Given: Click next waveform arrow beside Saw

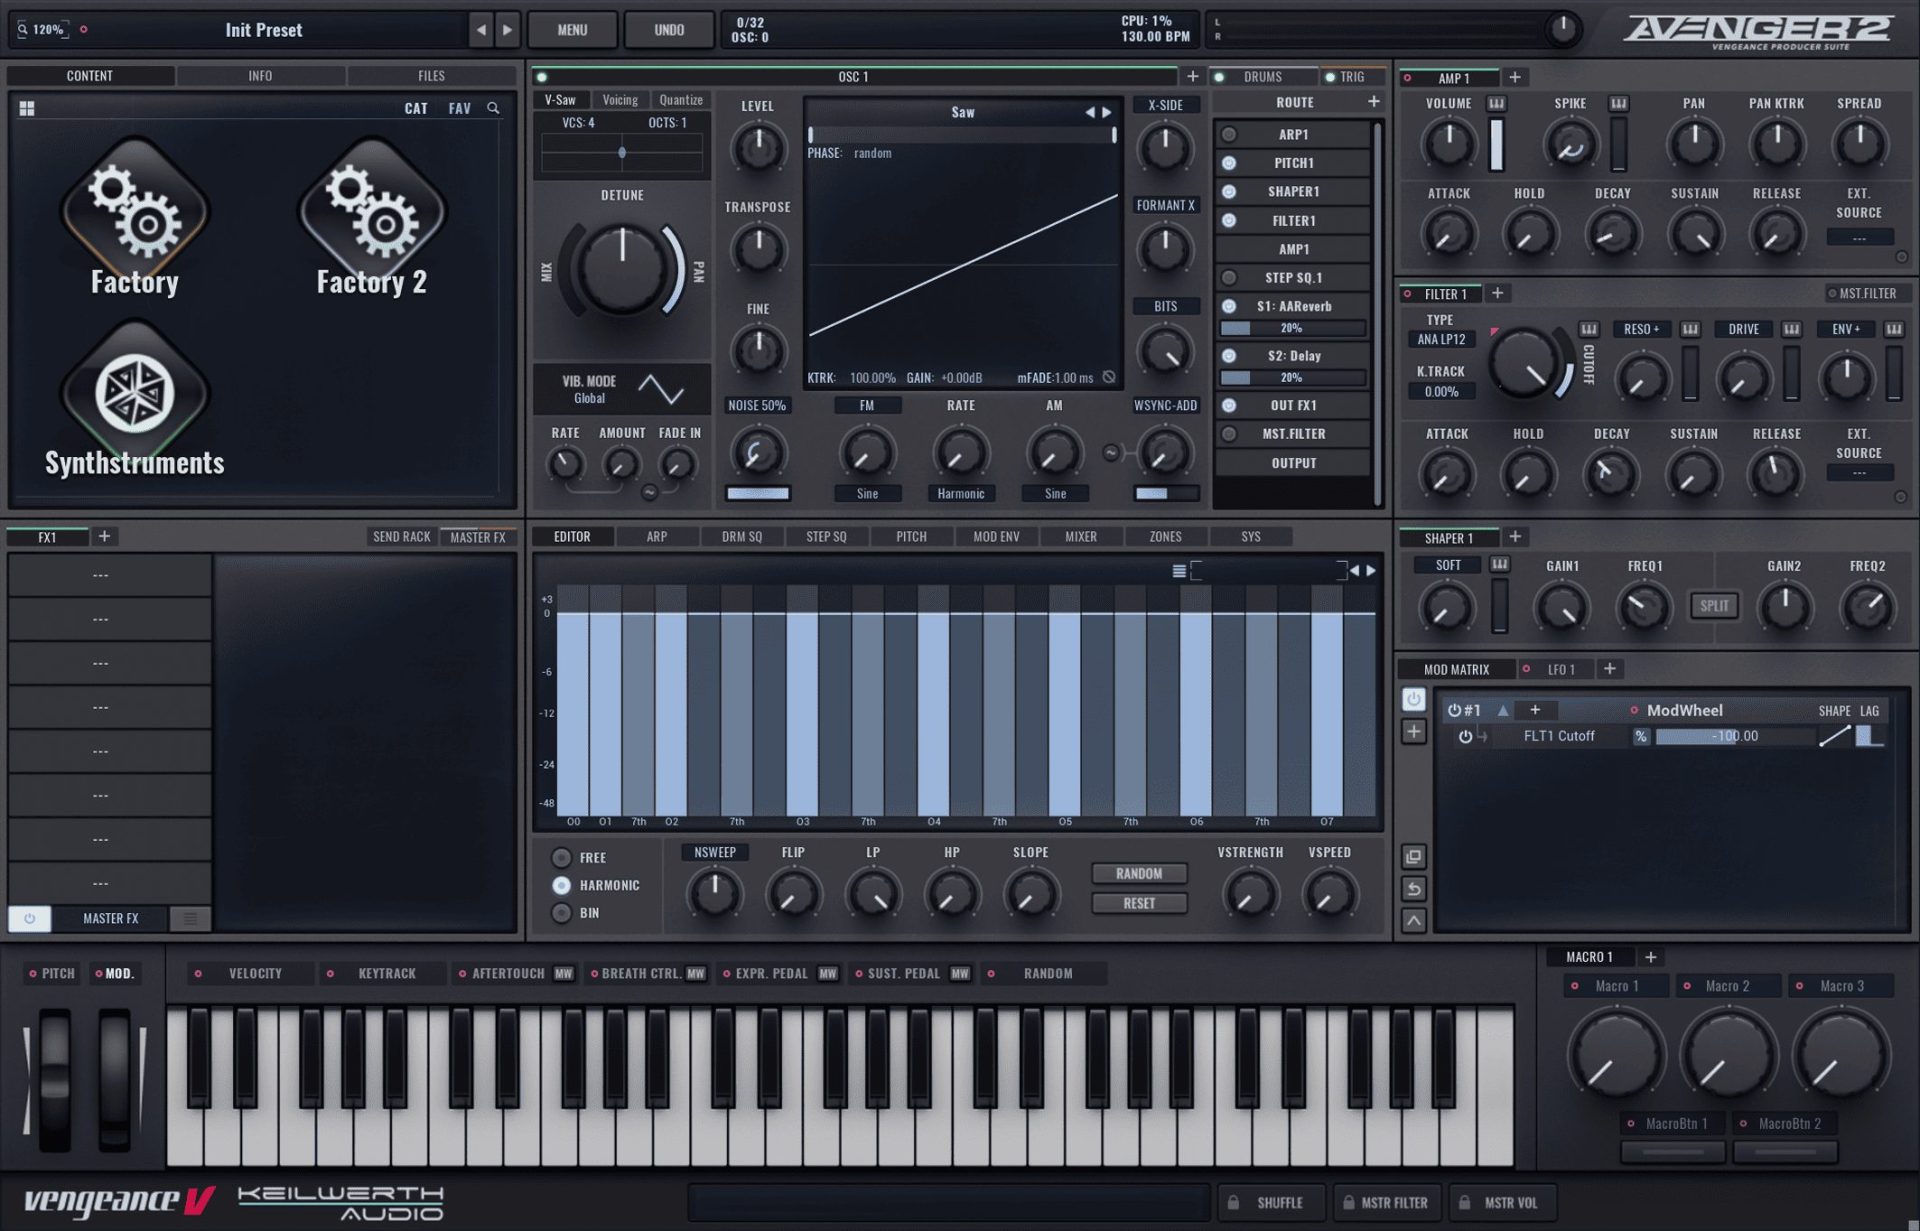Looking at the screenshot, I should (x=1107, y=112).
